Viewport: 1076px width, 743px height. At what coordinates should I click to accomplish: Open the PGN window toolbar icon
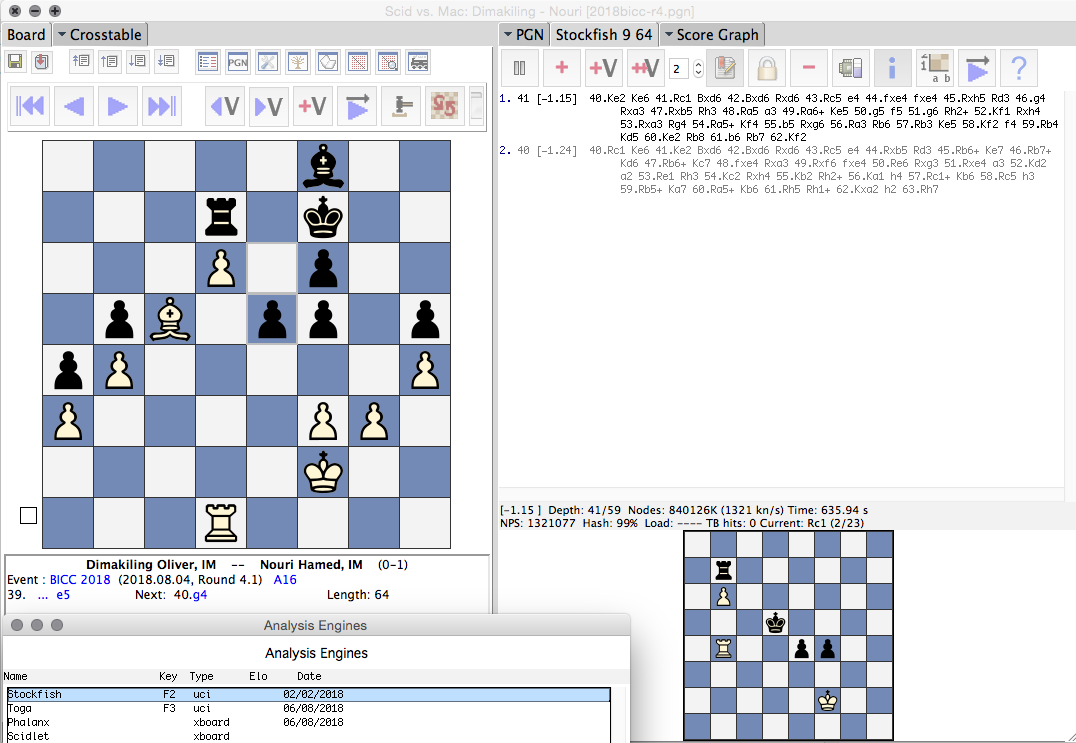click(x=237, y=62)
